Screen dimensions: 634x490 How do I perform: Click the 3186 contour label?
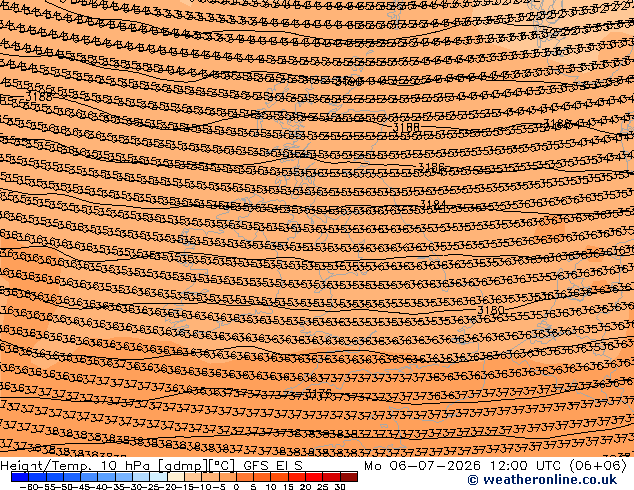(x=431, y=167)
